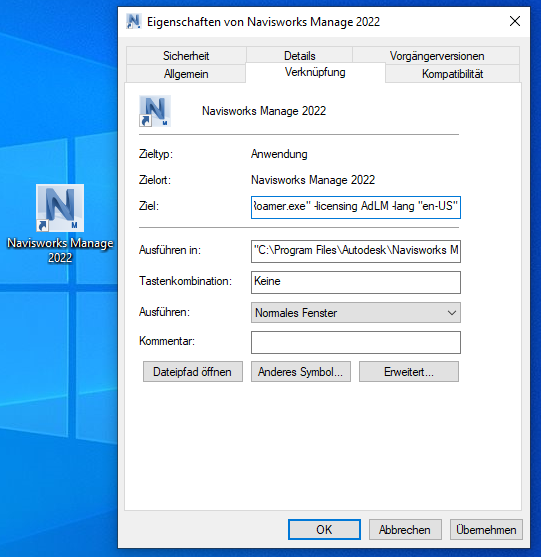Click the large Navisworks shortcut icon in the properties panel

pos(155,111)
